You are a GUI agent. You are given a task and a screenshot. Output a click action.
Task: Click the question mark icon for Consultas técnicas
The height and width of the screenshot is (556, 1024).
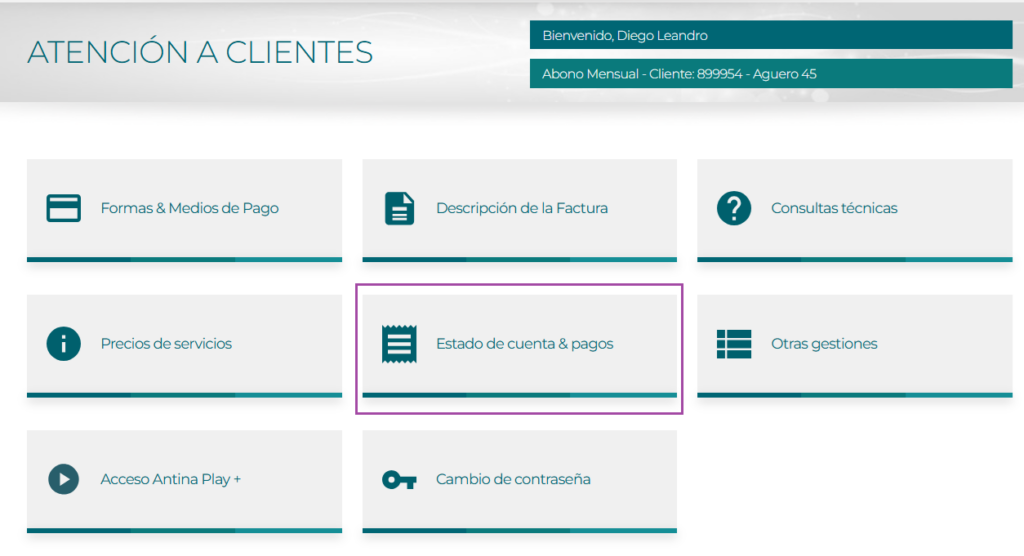tap(734, 208)
